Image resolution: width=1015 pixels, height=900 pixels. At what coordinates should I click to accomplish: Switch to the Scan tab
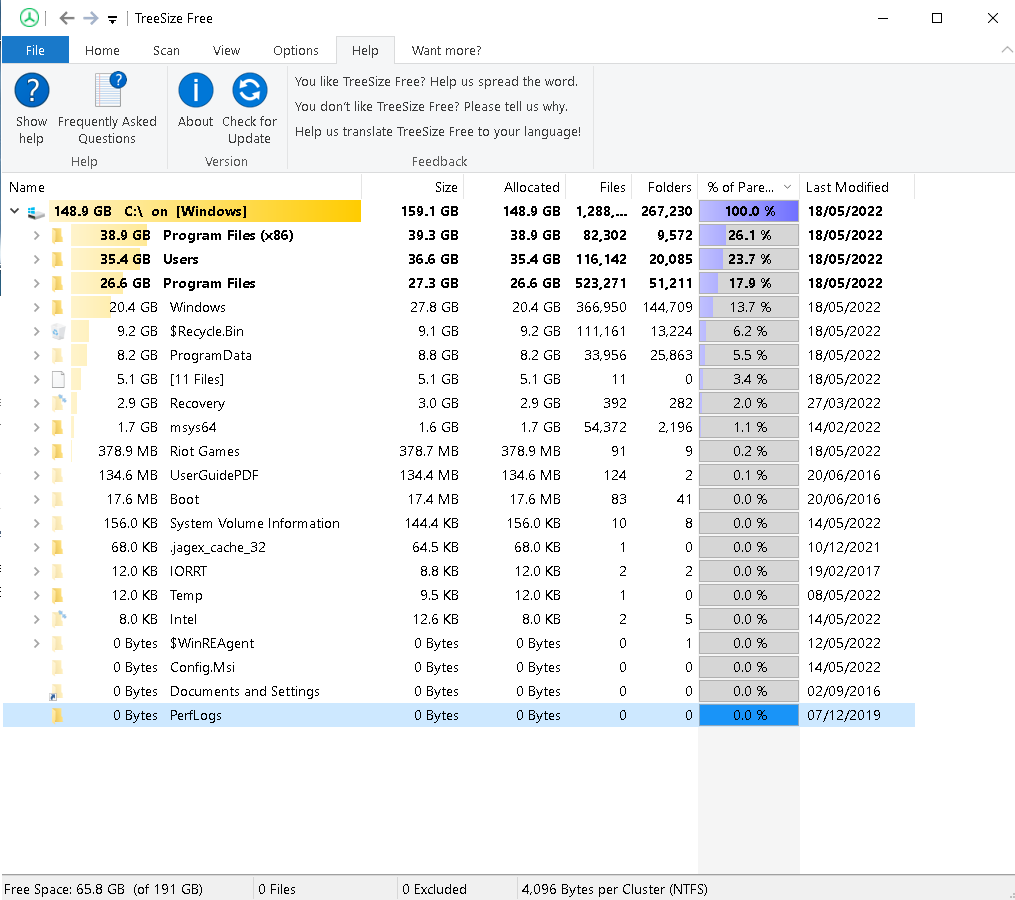coord(166,50)
